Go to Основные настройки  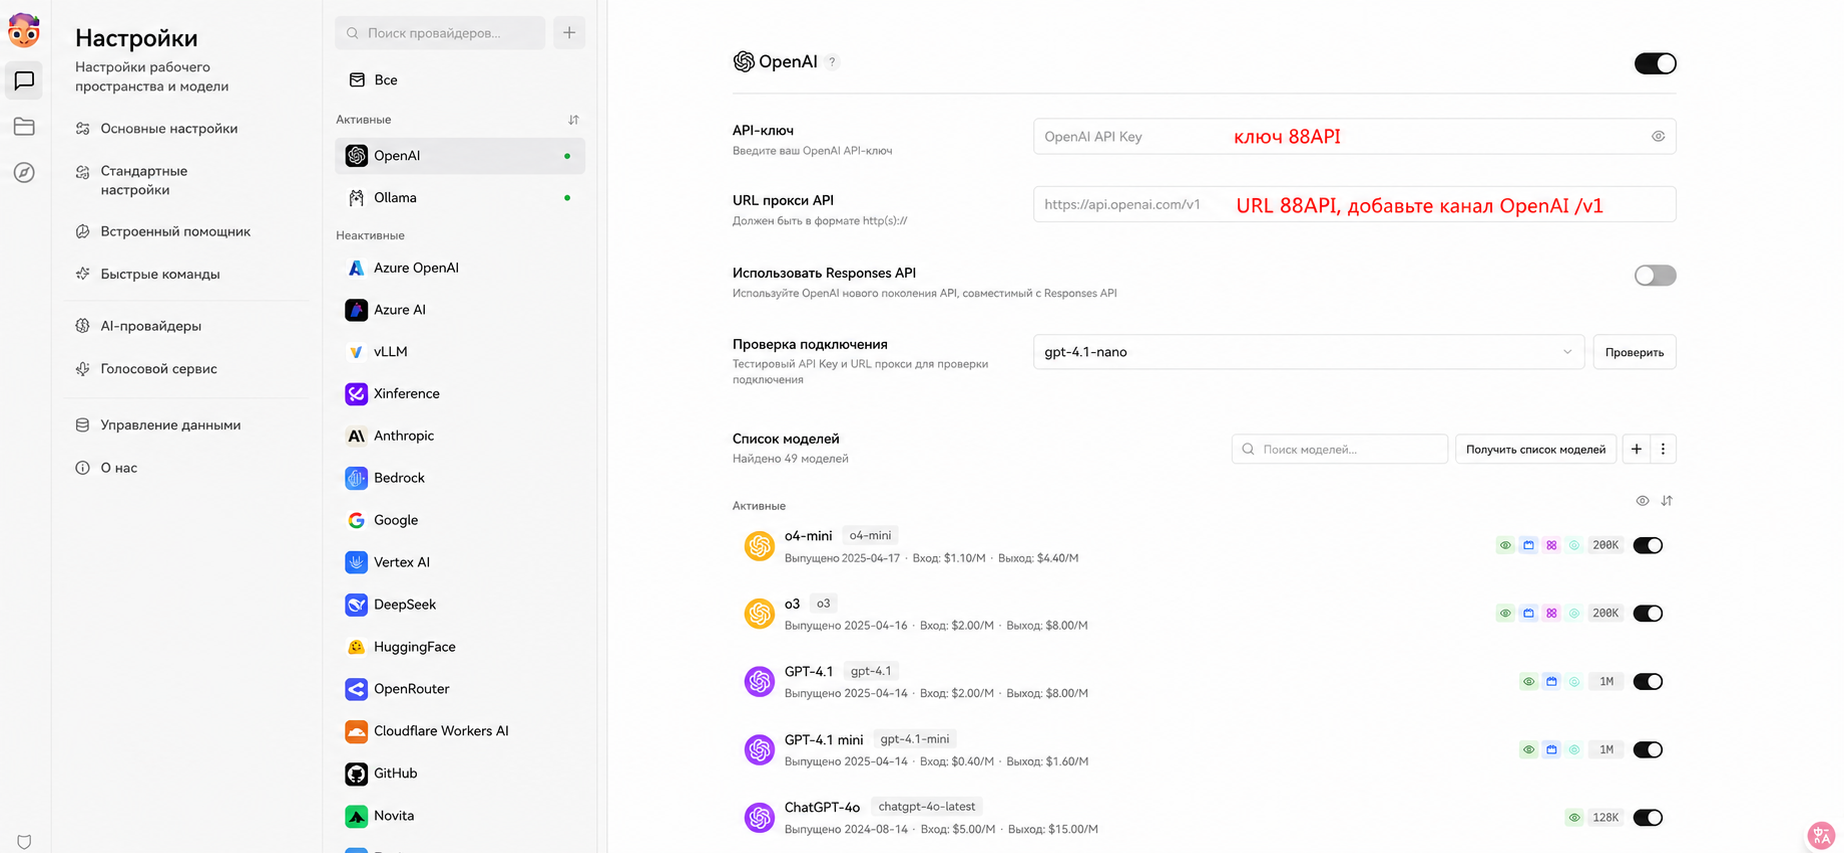169,128
